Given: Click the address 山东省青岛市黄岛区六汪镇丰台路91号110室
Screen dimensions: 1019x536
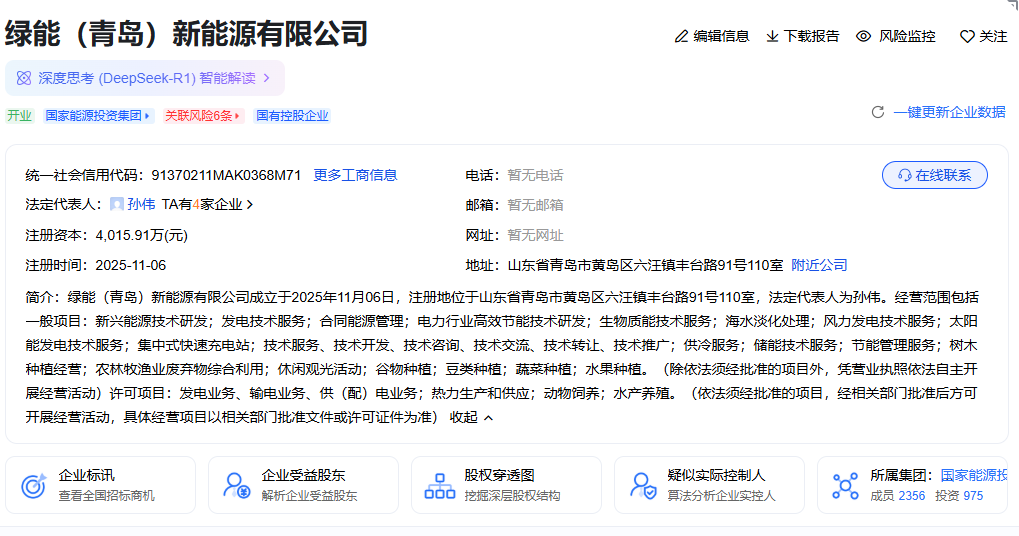Looking at the screenshot, I should (x=645, y=265).
